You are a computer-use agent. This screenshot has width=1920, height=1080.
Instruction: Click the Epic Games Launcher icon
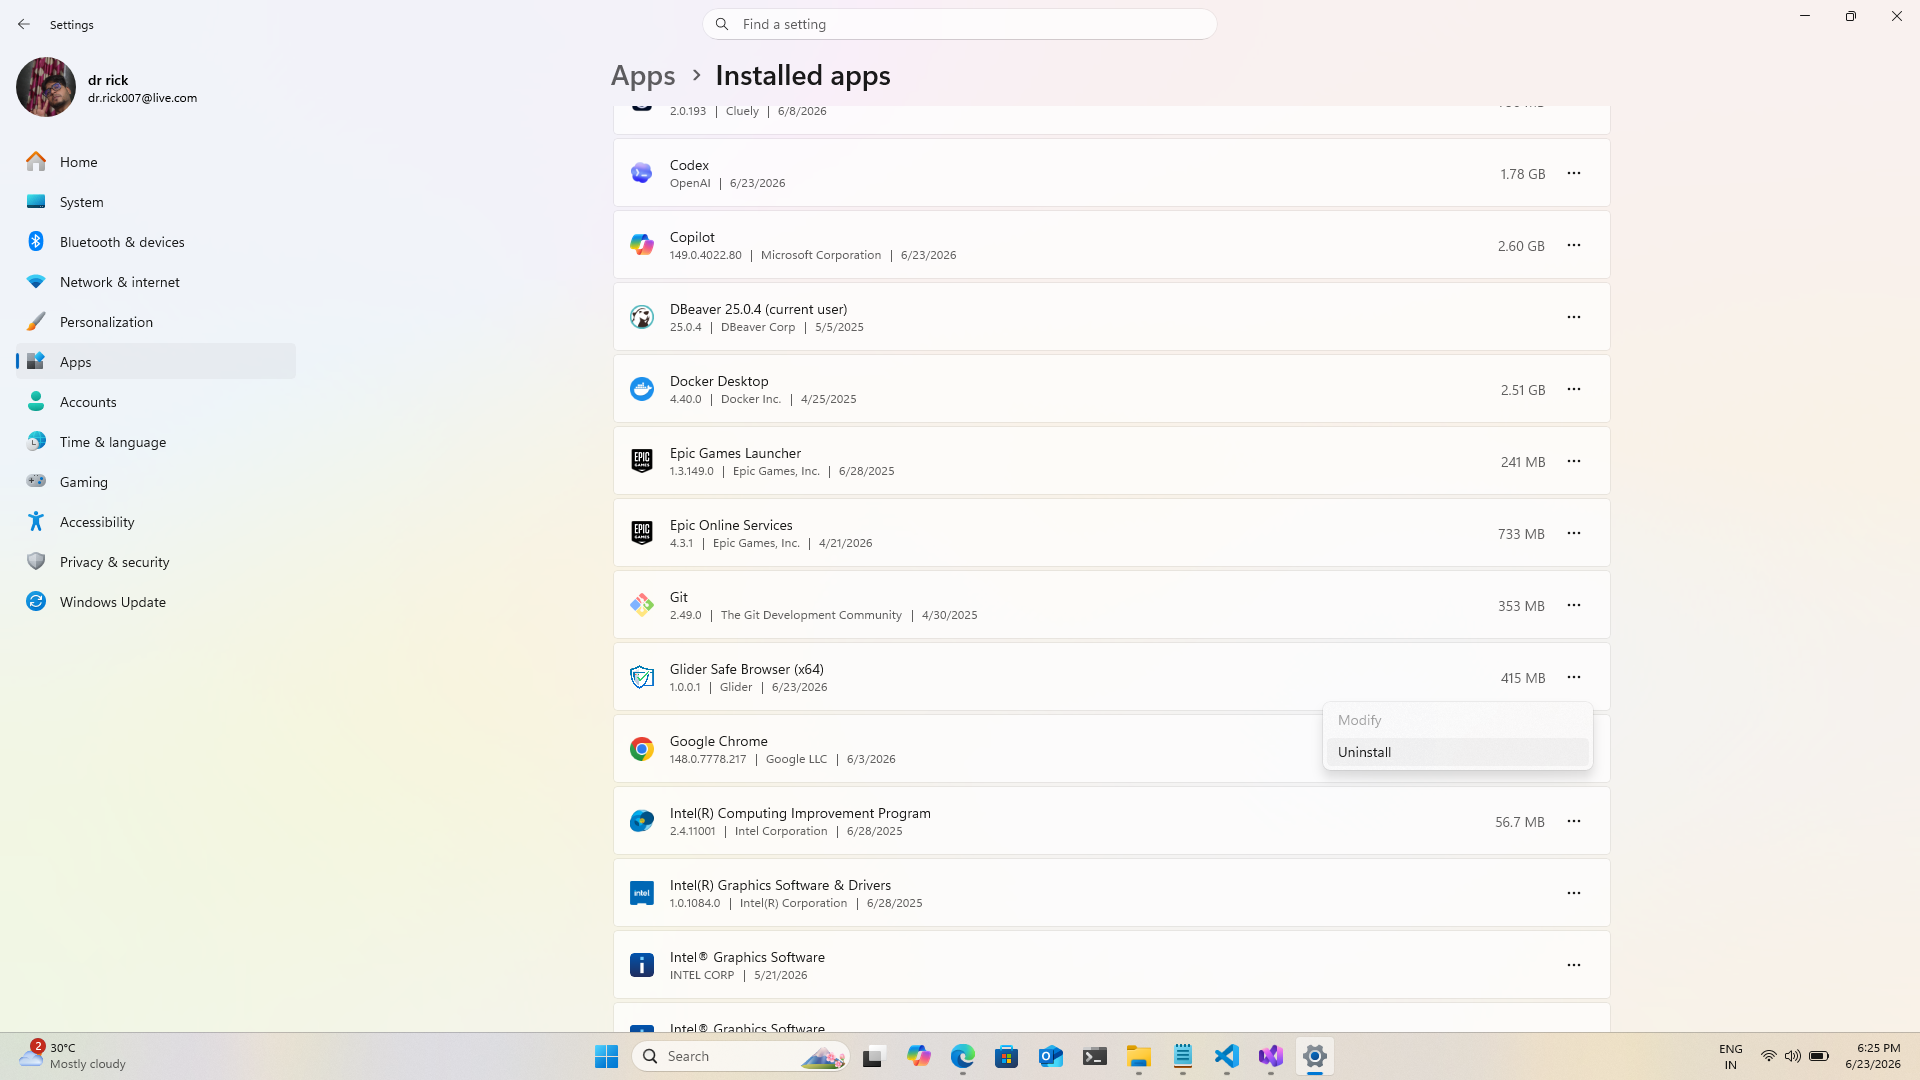coord(641,461)
